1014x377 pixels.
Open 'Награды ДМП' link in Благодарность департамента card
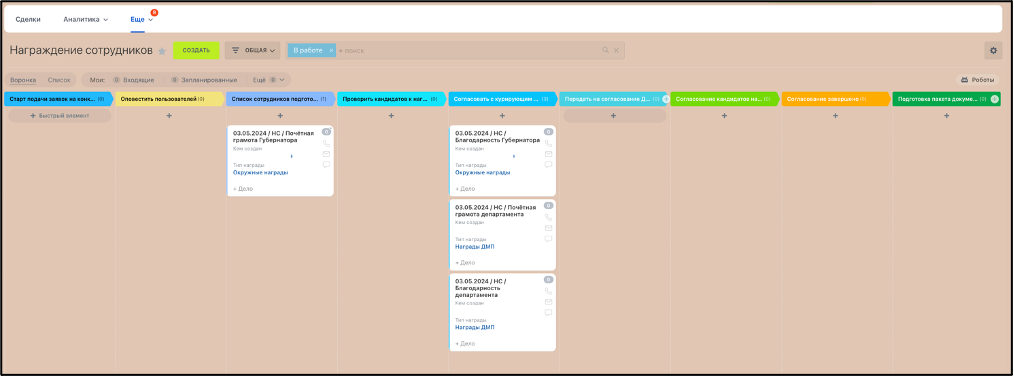[x=475, y=327]
